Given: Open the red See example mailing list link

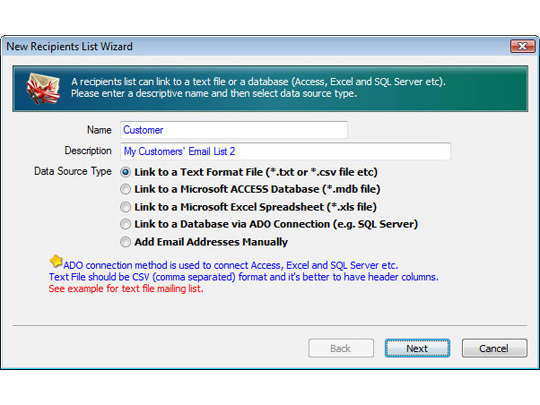Looking at the screenshot, I should 126,289.
